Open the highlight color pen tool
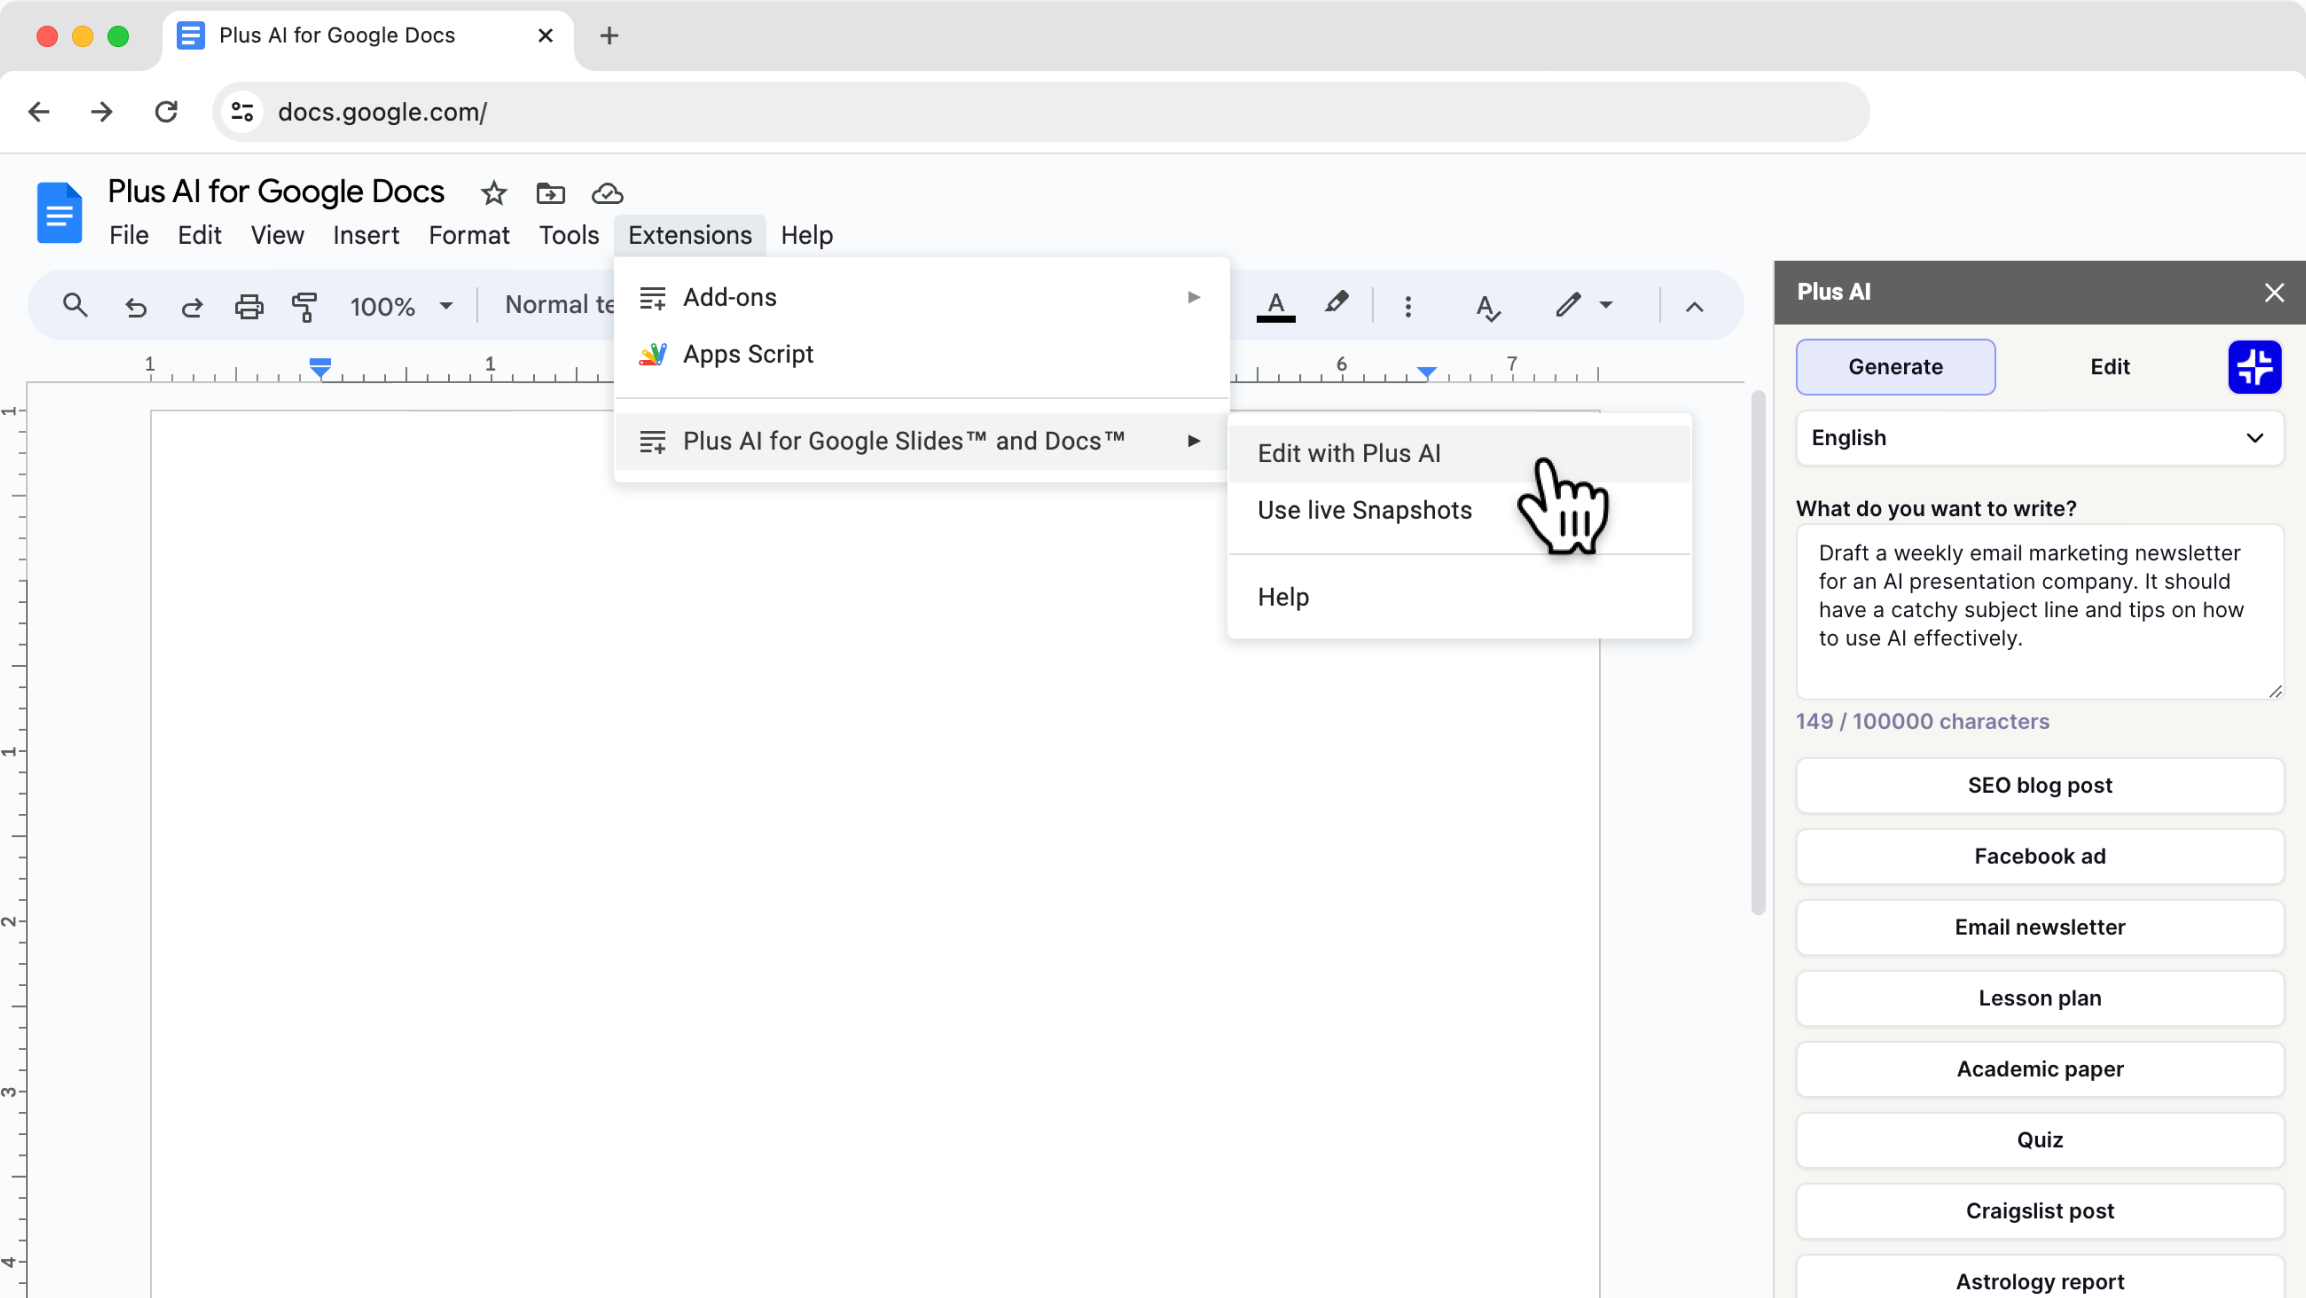The image size is (2306, 1298). (1336, 303)
